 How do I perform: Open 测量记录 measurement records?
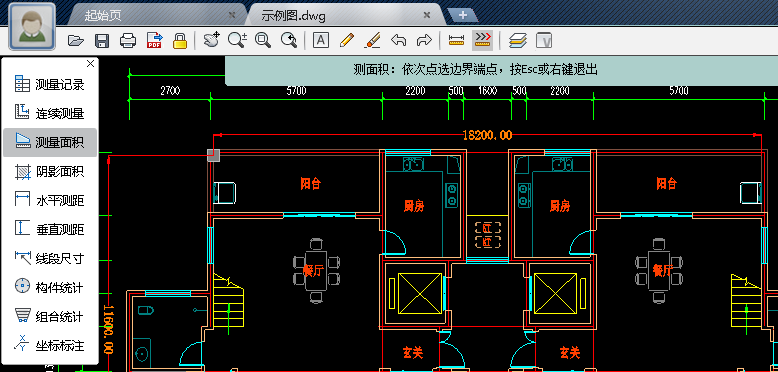[x=50, y=85]
